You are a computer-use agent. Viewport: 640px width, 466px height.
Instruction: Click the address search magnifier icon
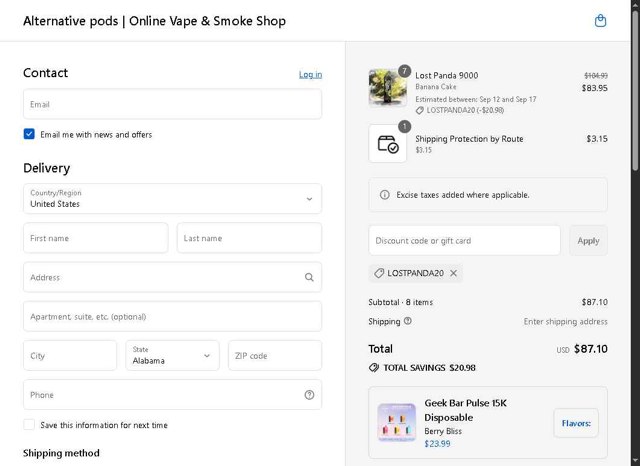point(309,277)
